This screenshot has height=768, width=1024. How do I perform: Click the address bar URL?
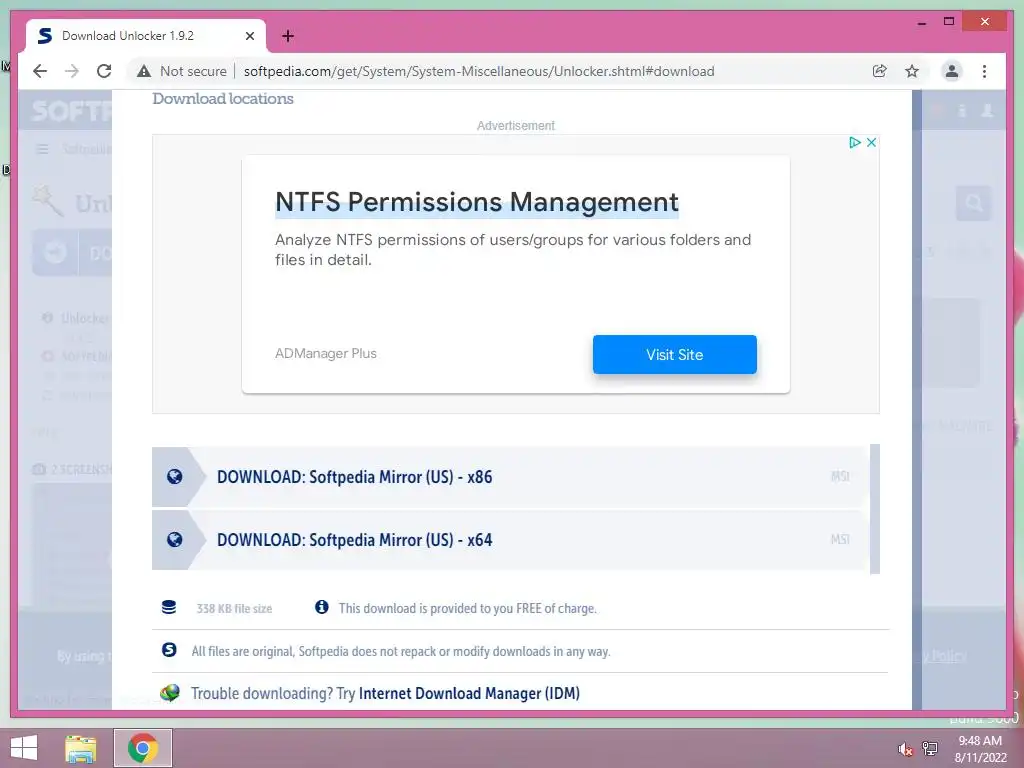tap(479, 71)
